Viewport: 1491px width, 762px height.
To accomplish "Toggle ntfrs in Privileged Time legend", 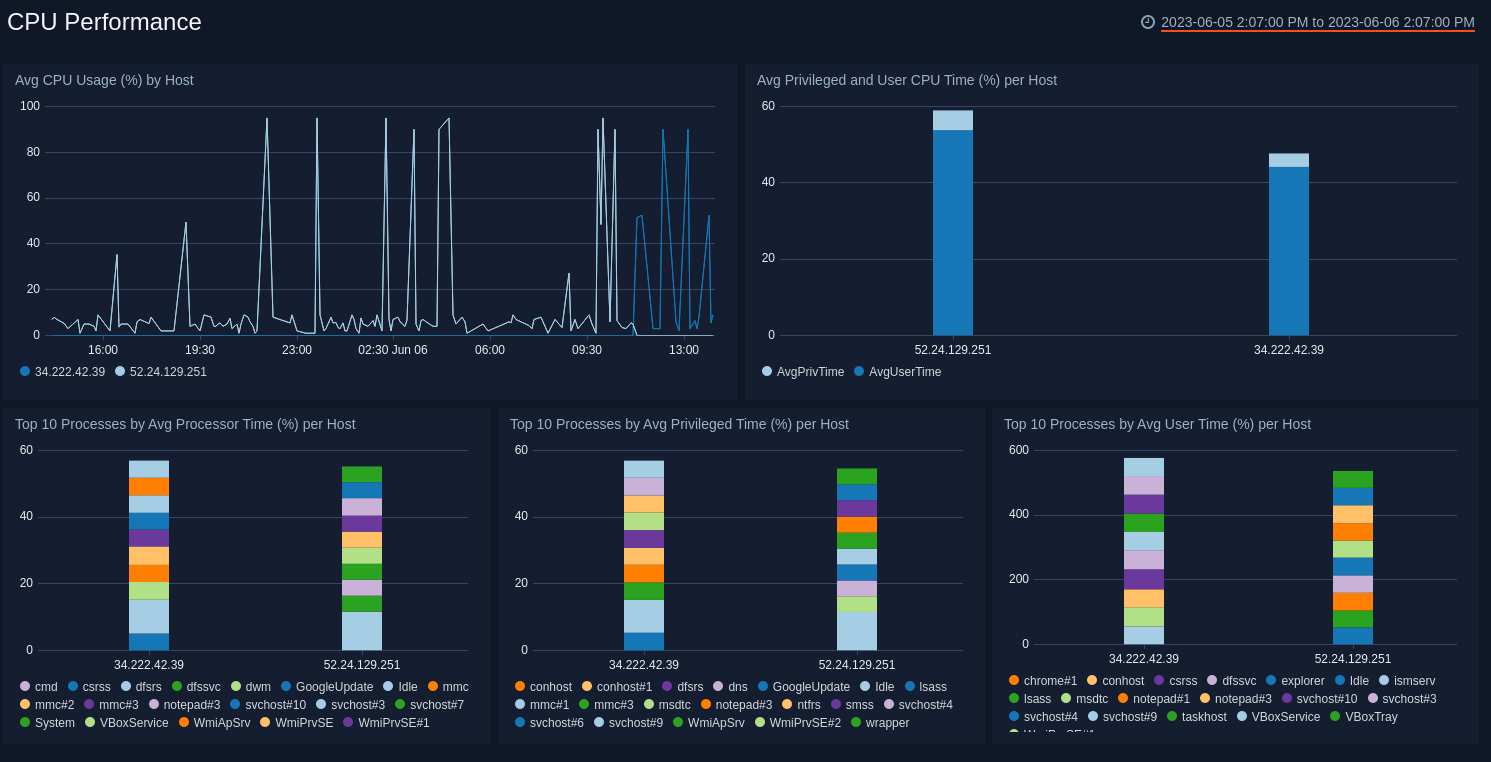I will point(801,705).
